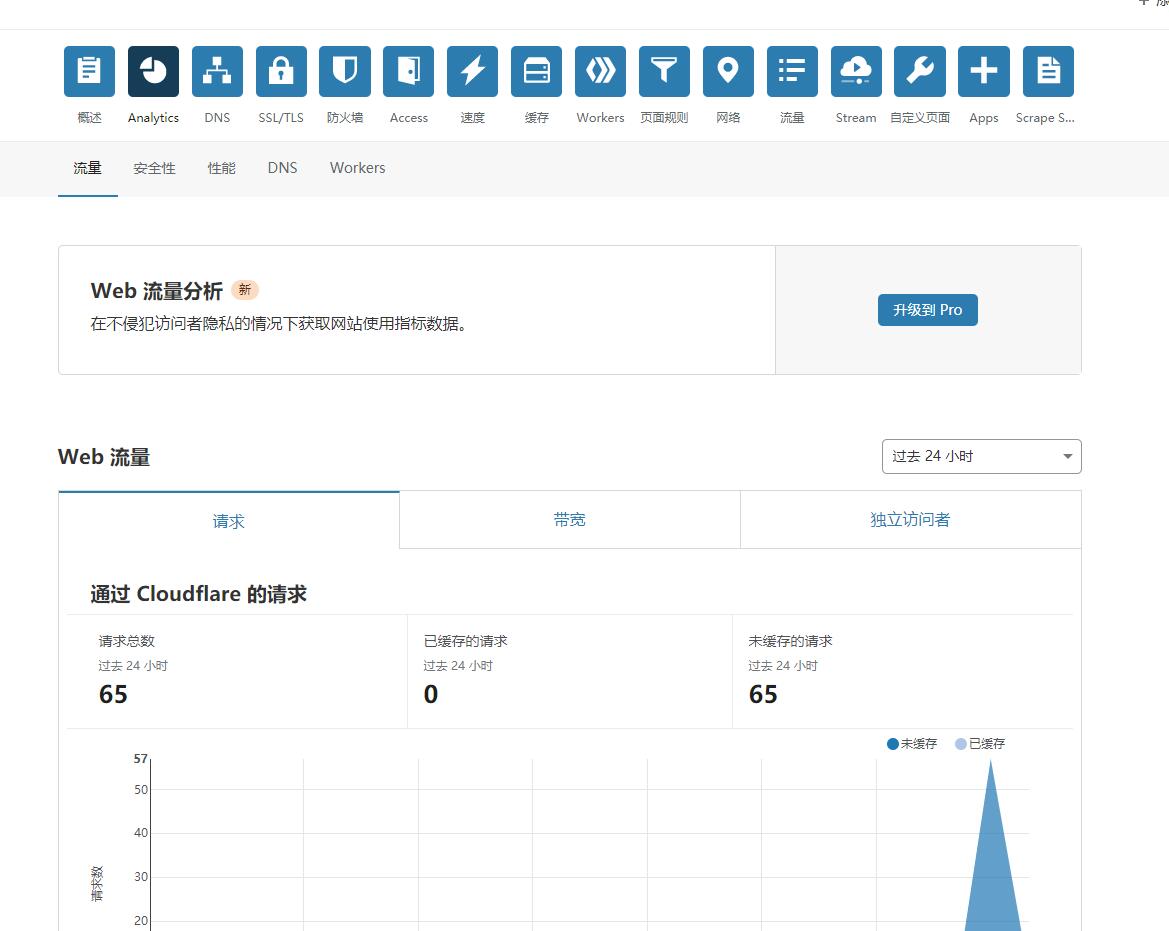Open the 过去 24 小时 time range dropdown
The width and height of the screenshot is (1169, 931).
tap(982, 456)
